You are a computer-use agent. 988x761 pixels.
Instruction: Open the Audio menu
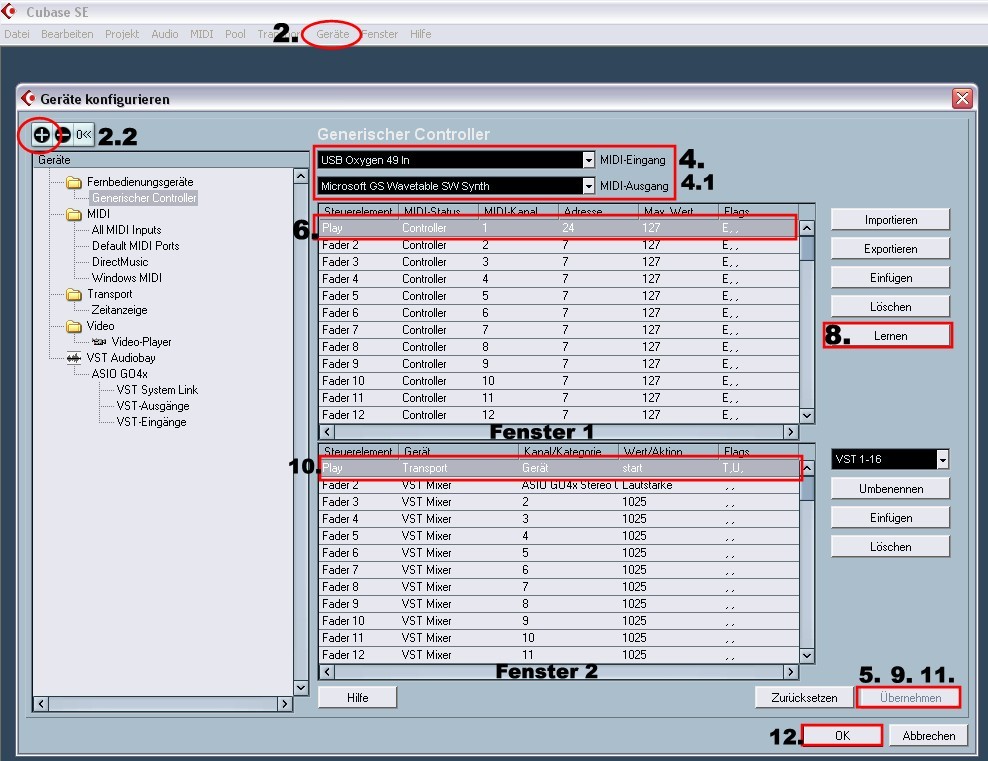164,34
